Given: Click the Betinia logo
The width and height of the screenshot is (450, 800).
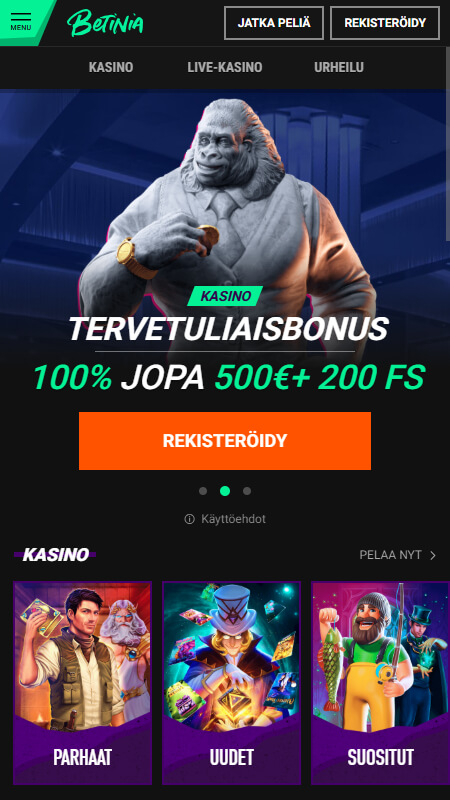Looking at the screenshot, I should 105,23.
